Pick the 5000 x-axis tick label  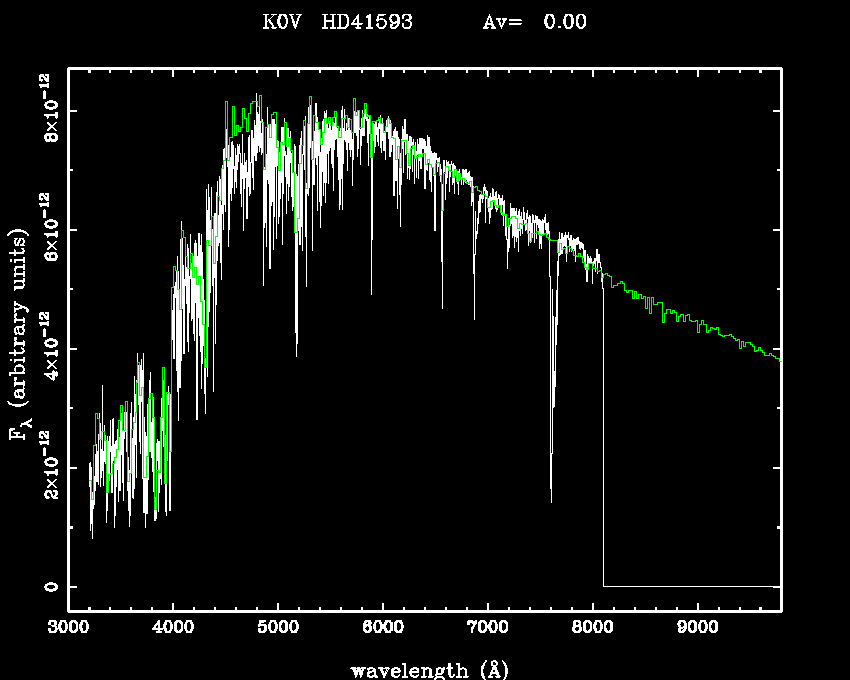coord(278,630)
